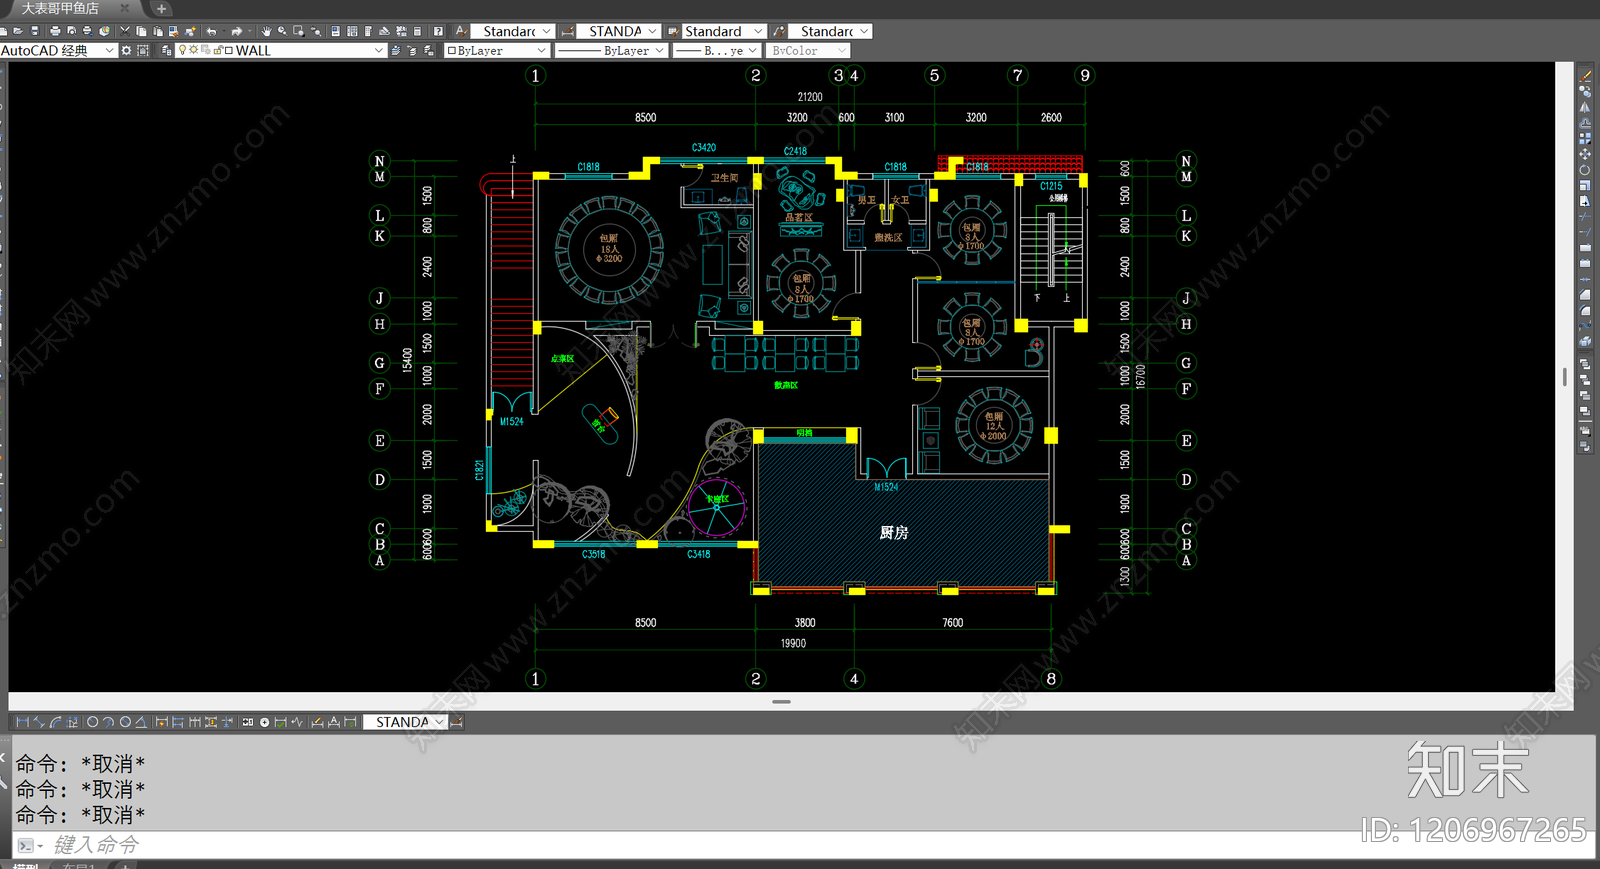The height and width of the screenshot is (869, 1600).
Task: Click the WALL layer color square swatch
Action: pyautogui.click(x=229, y=50)
